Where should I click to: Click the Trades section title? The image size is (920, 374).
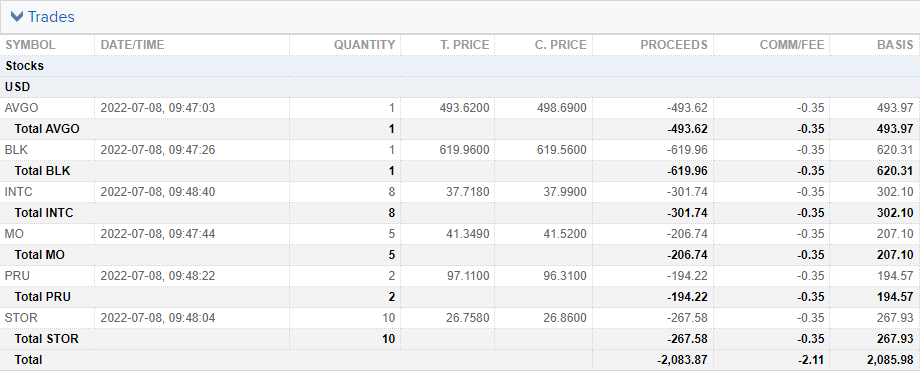click(x=51, y=17)
